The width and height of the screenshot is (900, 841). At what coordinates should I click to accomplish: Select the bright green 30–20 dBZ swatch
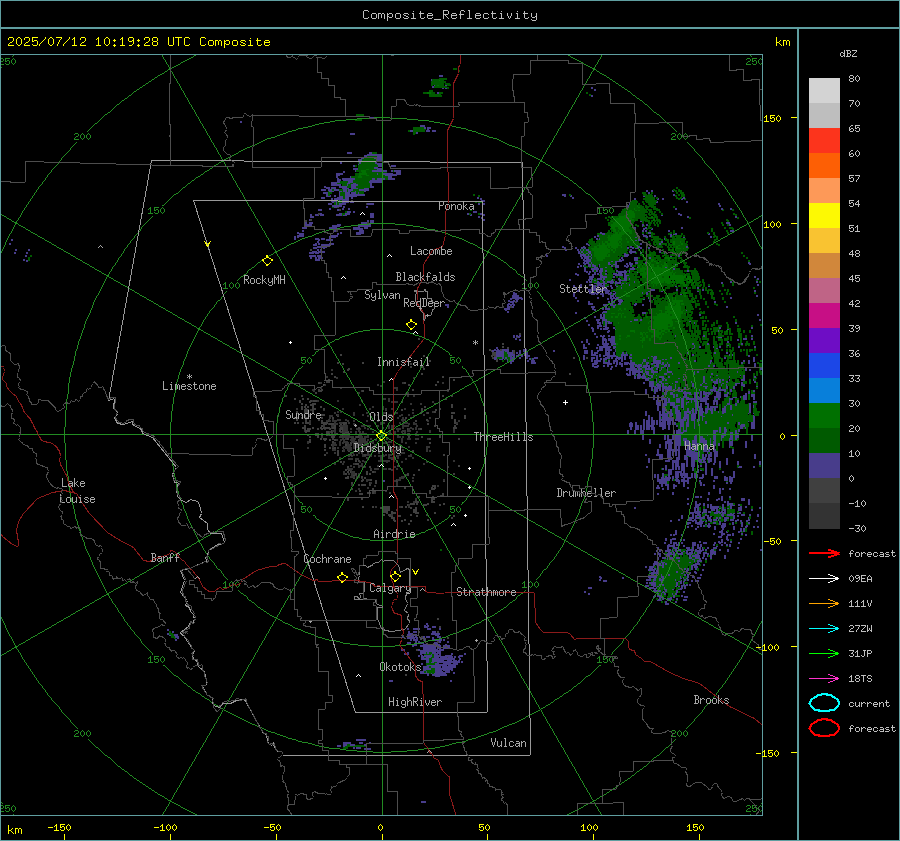pyautogui.click(x=824, y=415)
